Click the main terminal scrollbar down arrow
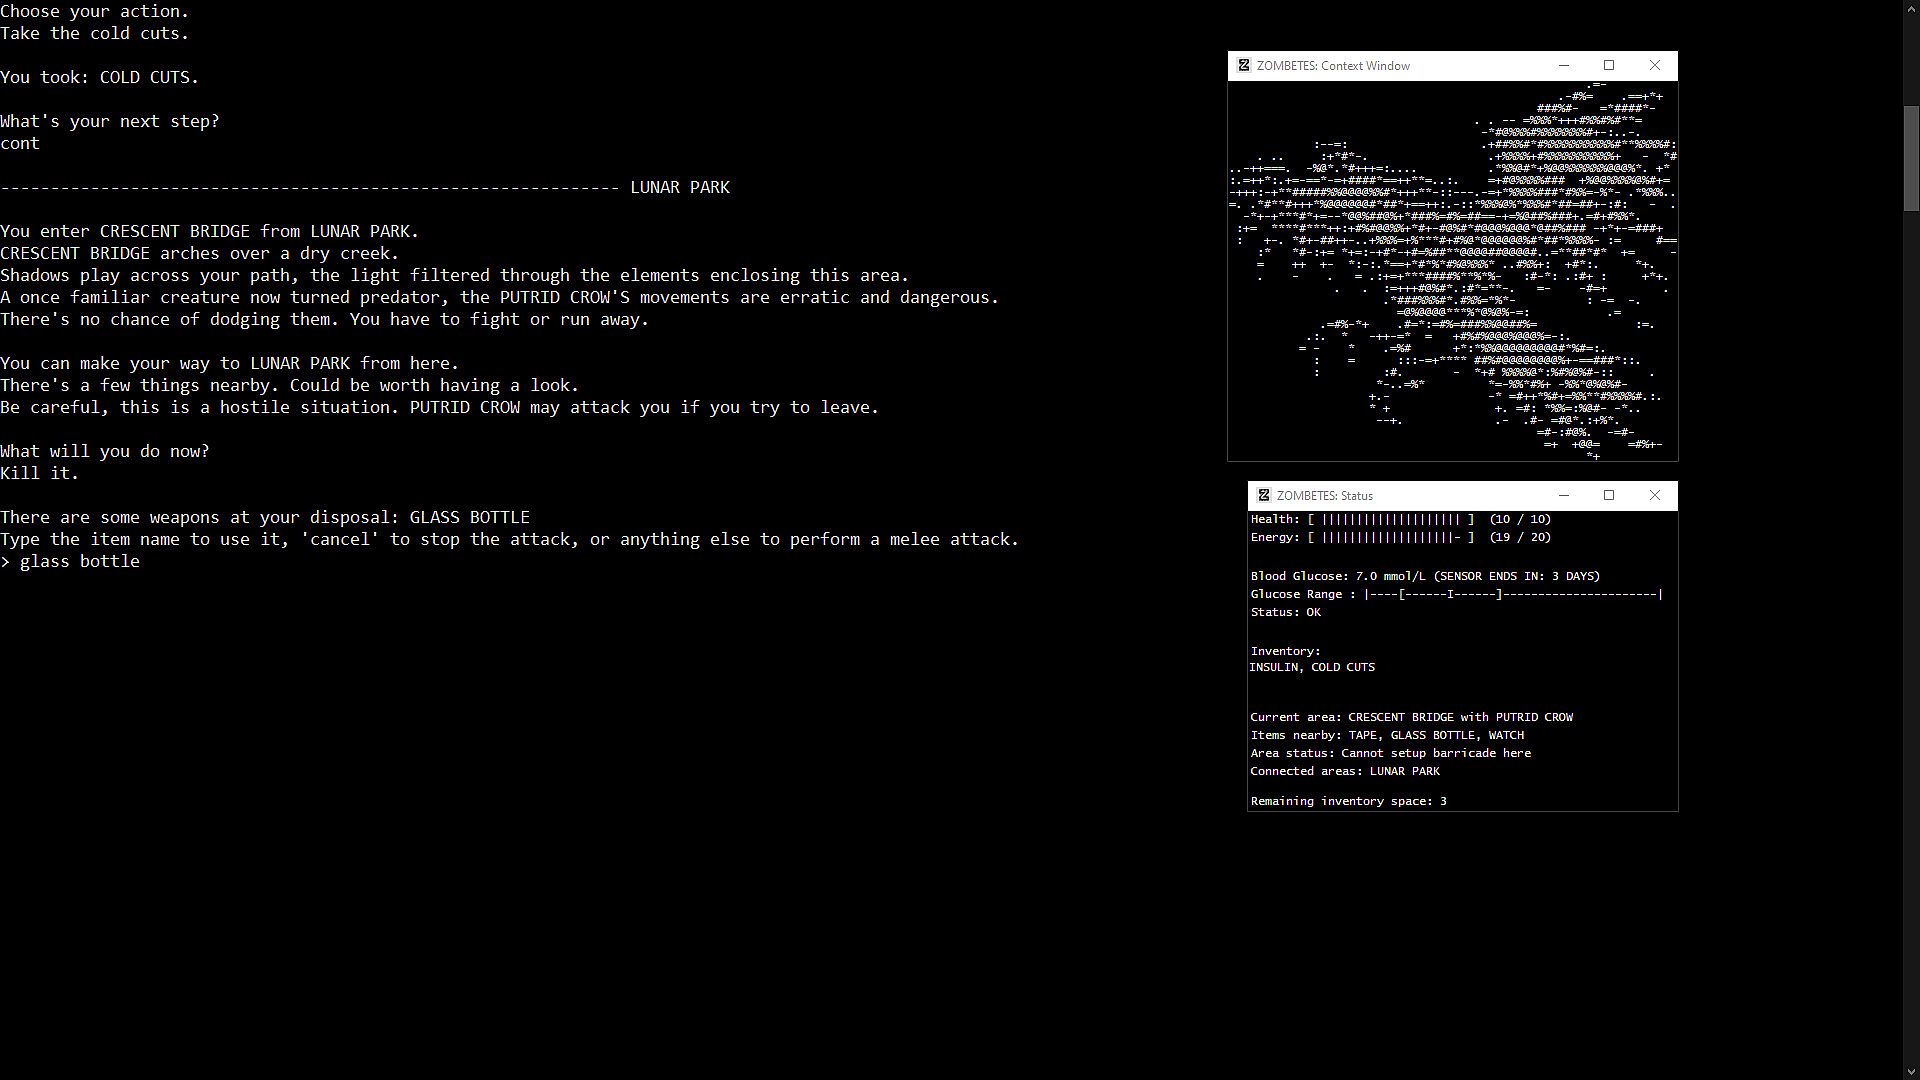This screenshot has height=1080, width=1920. [1910, 1071]
